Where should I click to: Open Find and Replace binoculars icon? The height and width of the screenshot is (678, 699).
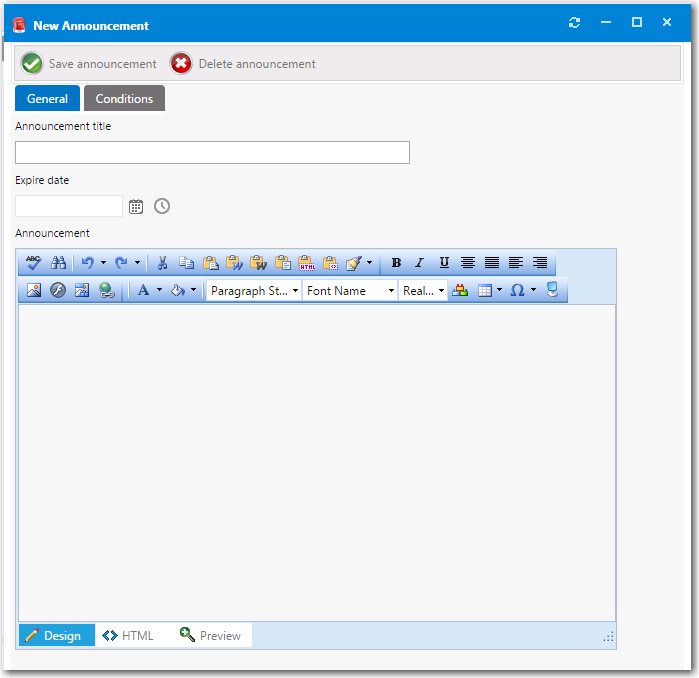pyautogui.click(x=58, y=263)
